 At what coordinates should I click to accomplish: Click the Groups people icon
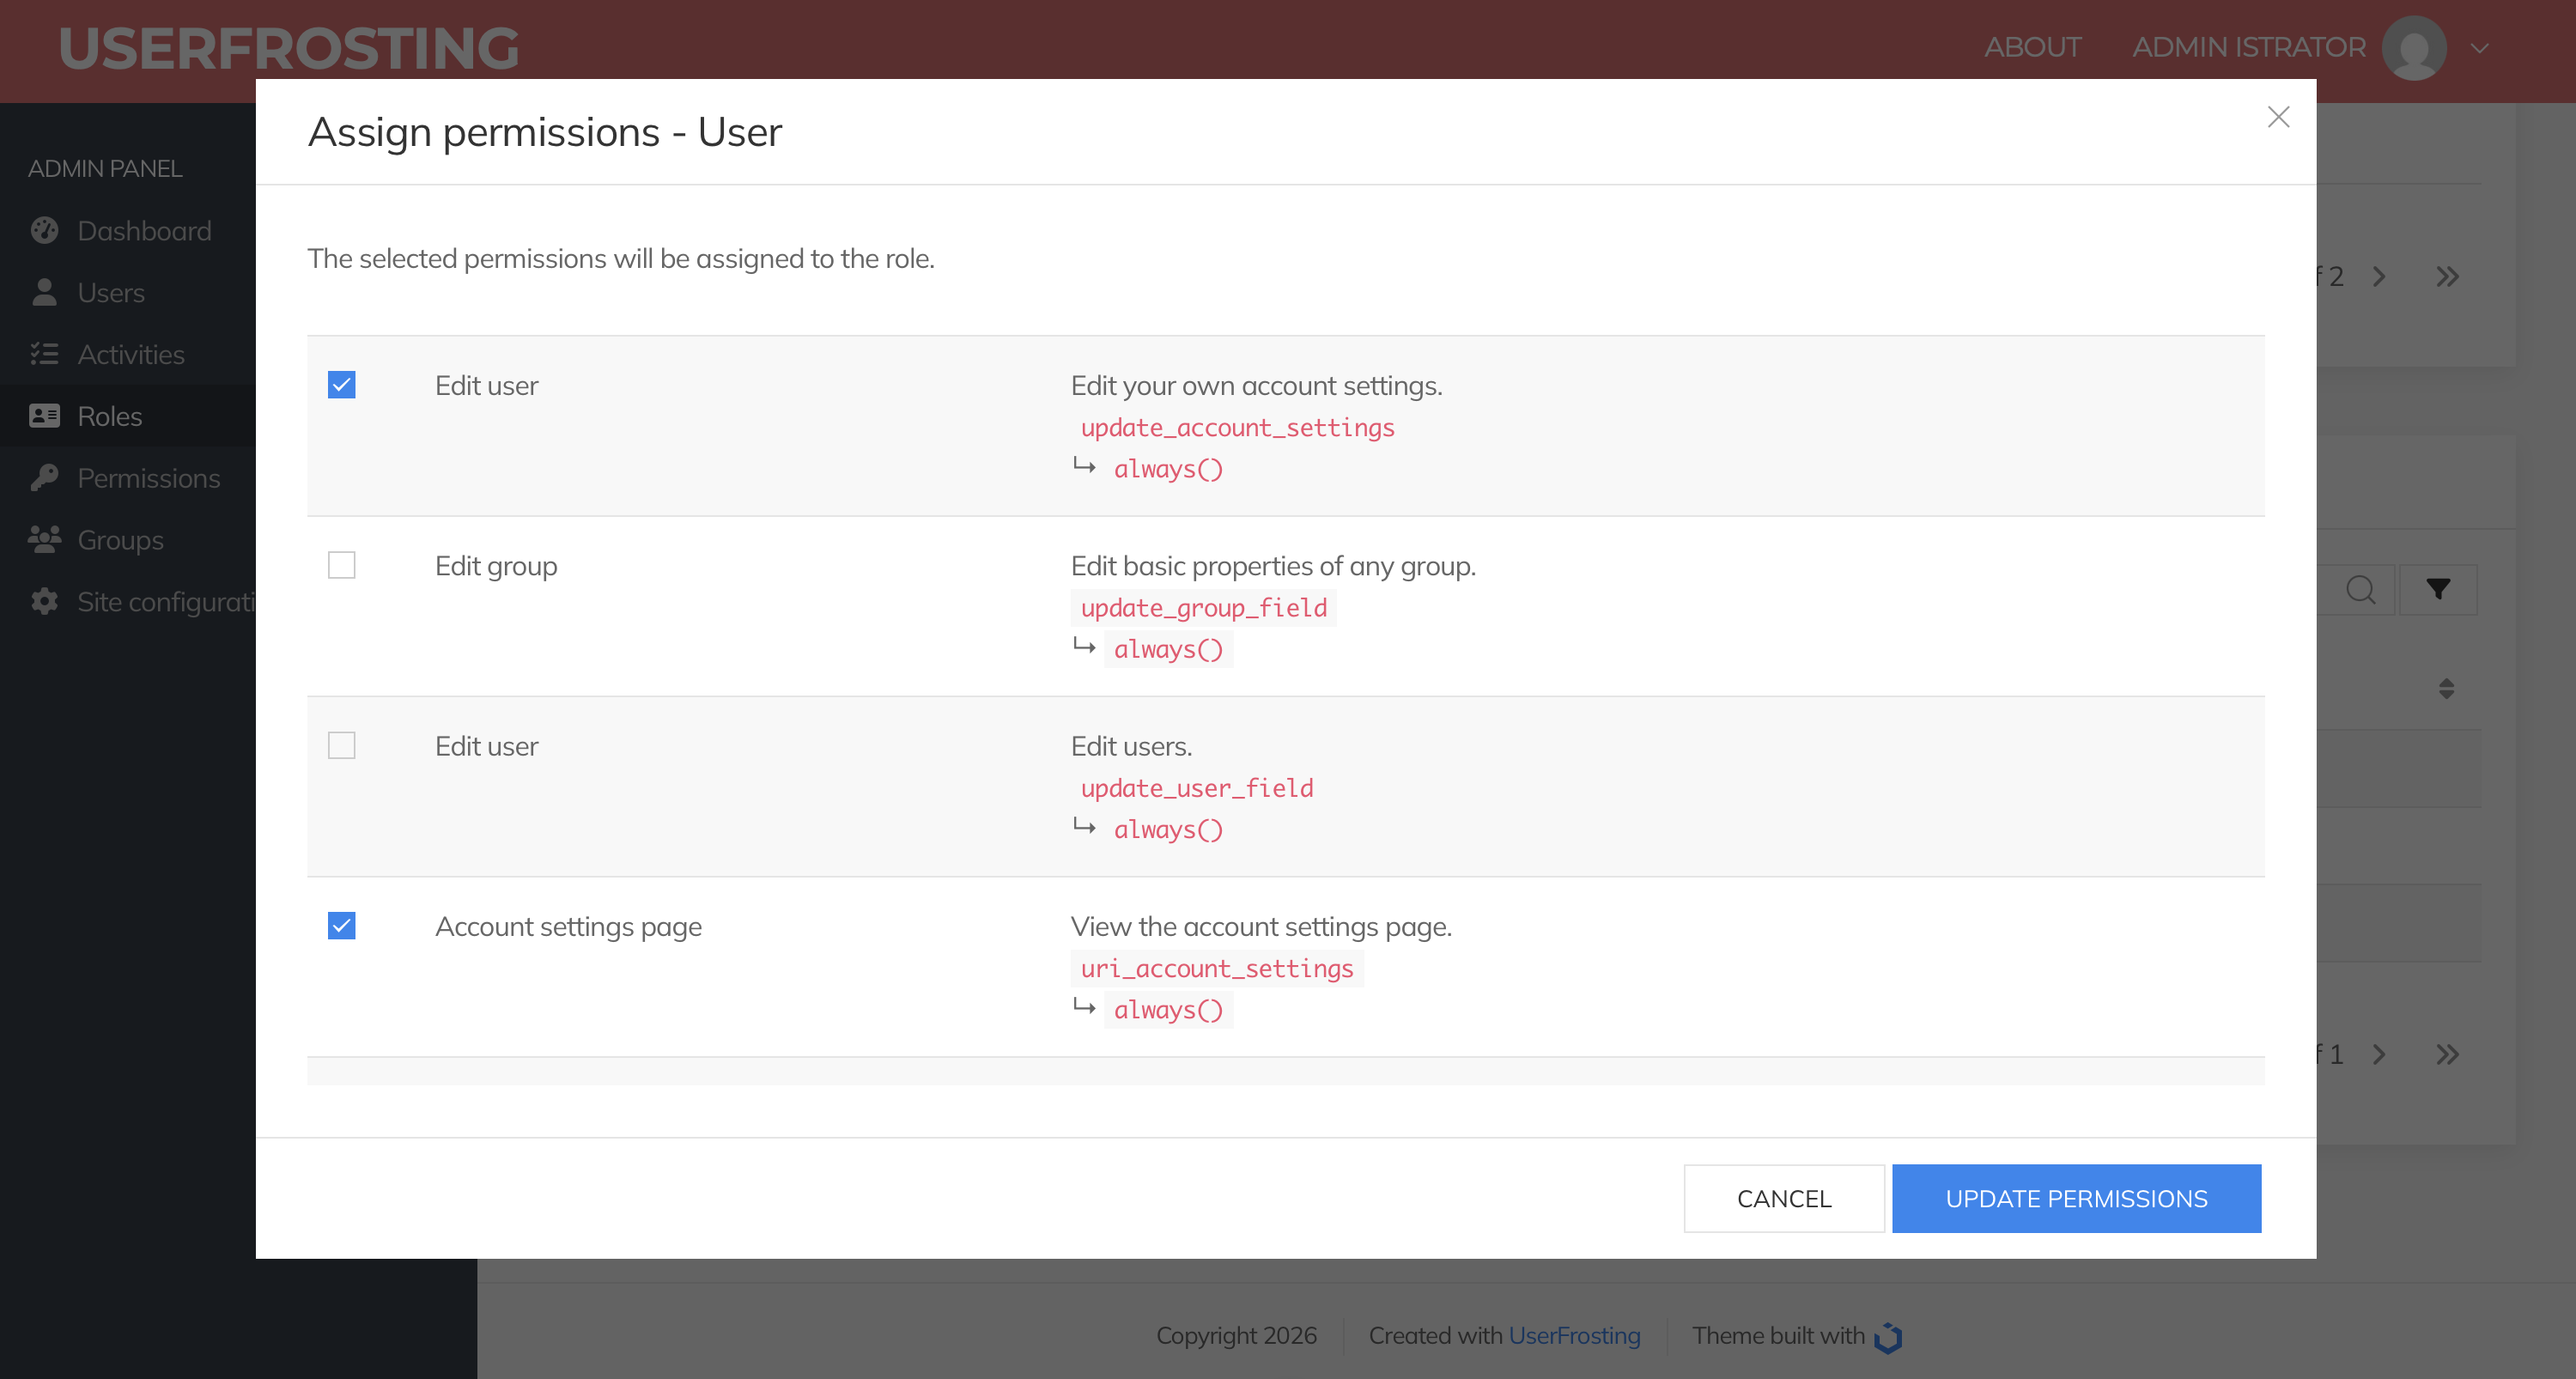pos(44,540)
